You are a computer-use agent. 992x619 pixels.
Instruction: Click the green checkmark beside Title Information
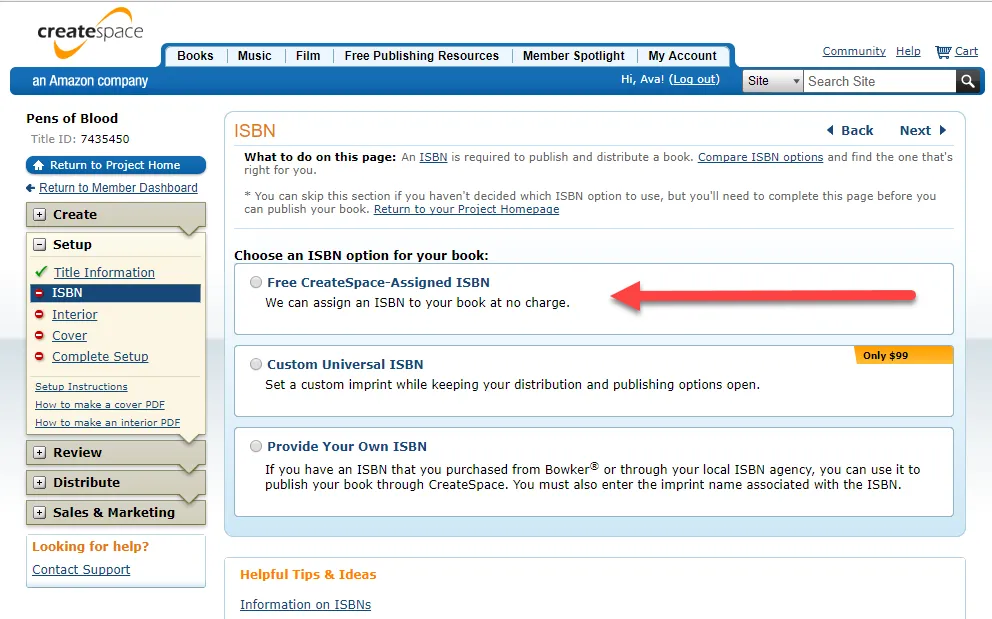pos(41,272)
